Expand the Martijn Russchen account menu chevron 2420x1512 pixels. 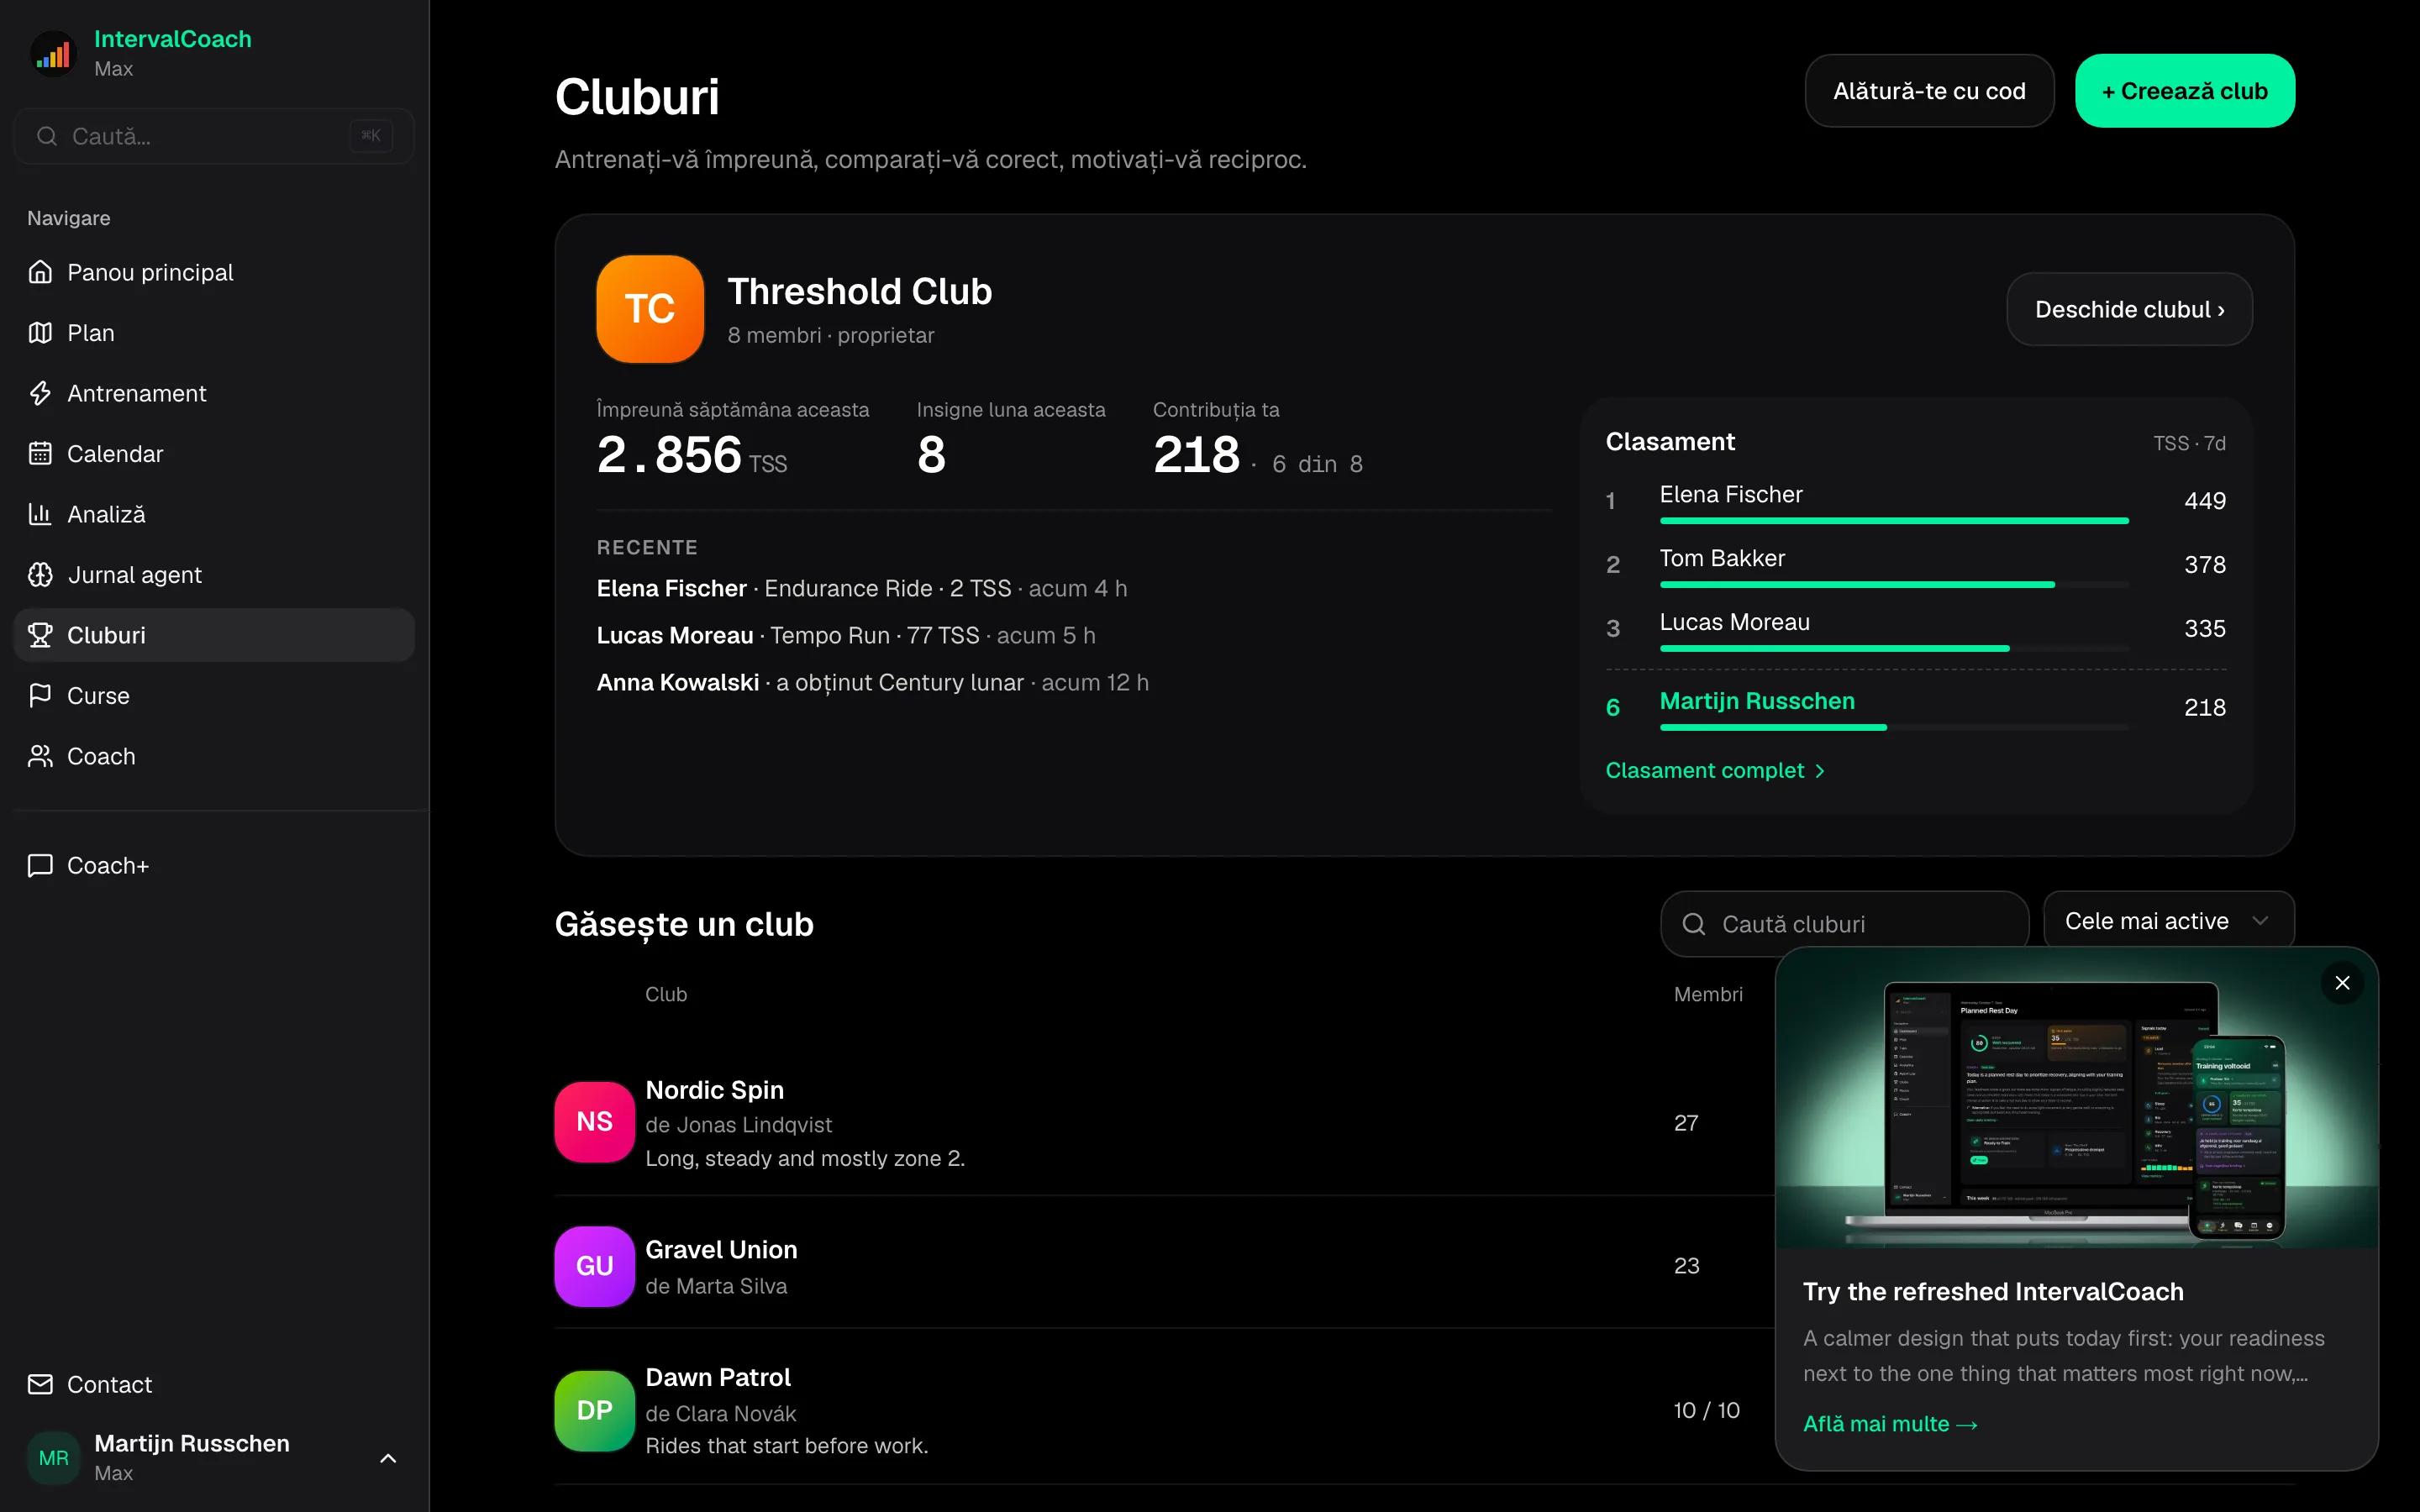388,1458
